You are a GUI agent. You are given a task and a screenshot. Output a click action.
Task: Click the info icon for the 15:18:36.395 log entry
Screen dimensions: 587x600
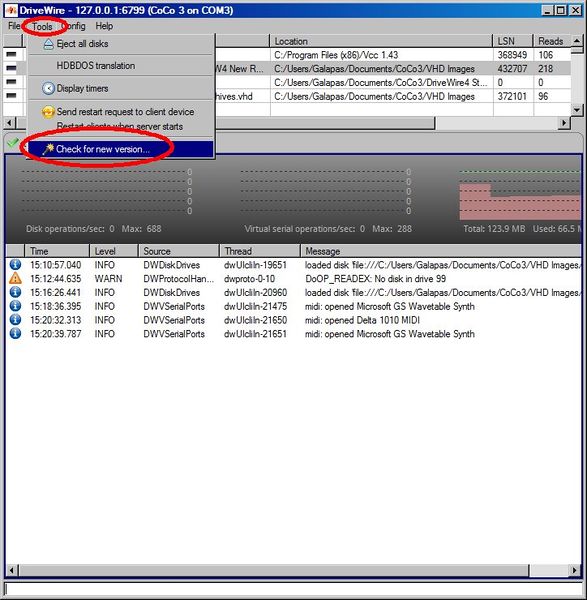15,306
